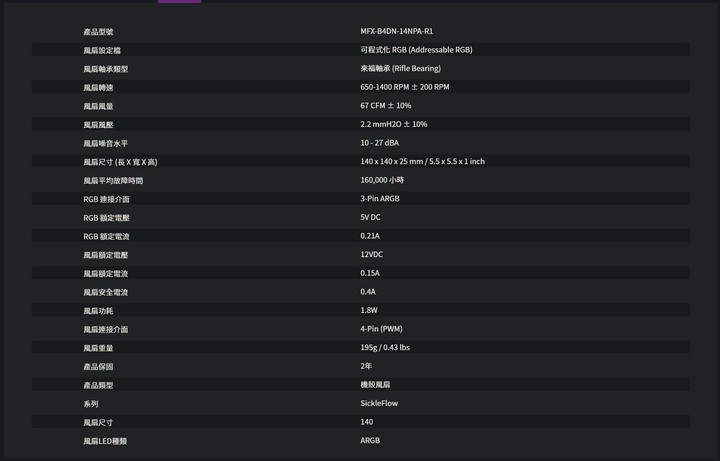The image size is (720, 461).
Task: Select the SickleFlow series value
Action: [379, 403]
